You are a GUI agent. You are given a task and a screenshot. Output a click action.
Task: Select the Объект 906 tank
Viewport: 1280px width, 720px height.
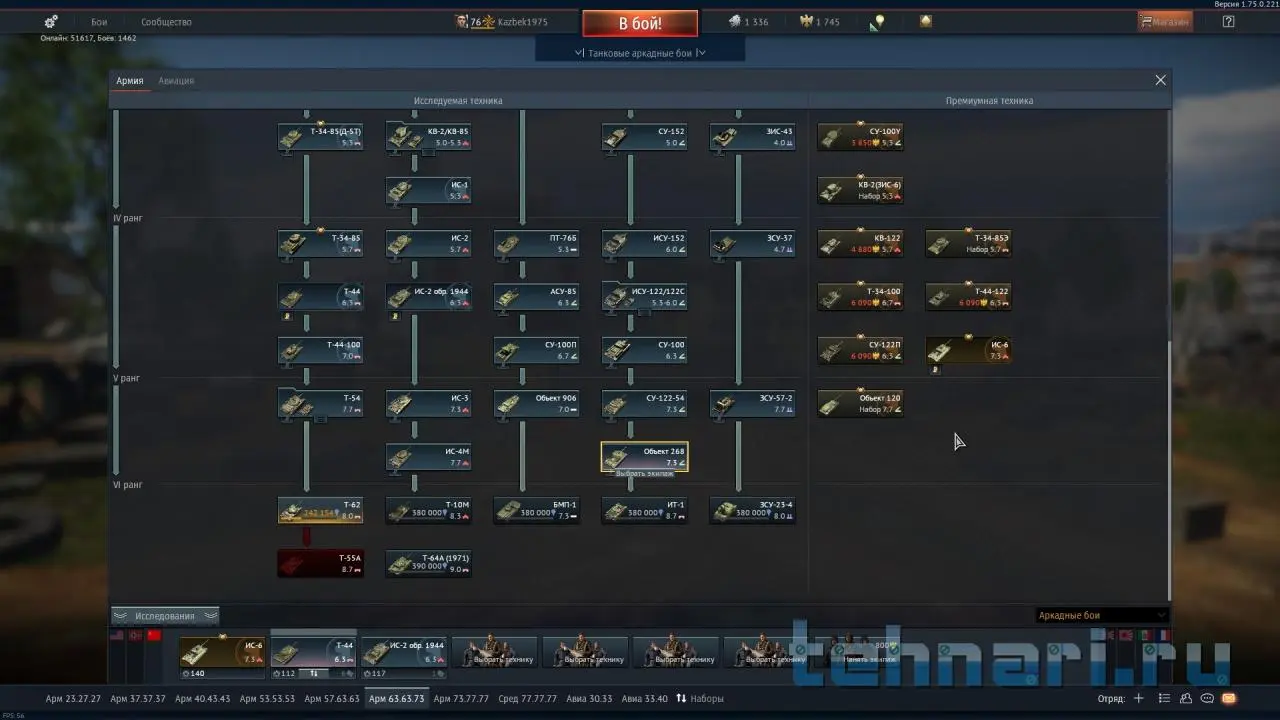click(536, 404)
